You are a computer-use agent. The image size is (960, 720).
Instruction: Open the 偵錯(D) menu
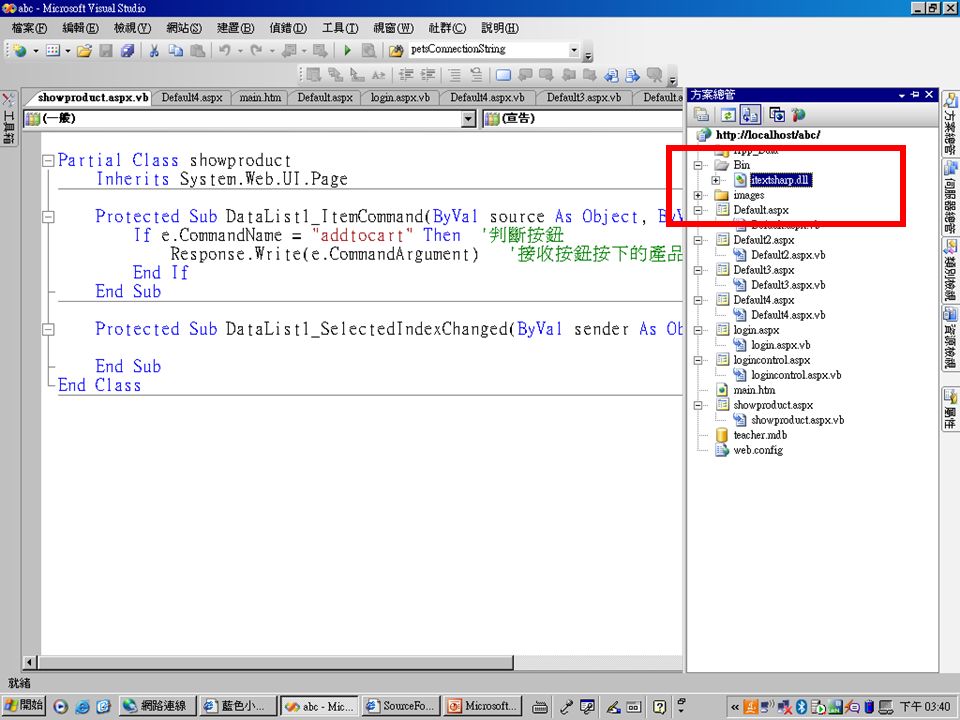(x=288, y=28)
